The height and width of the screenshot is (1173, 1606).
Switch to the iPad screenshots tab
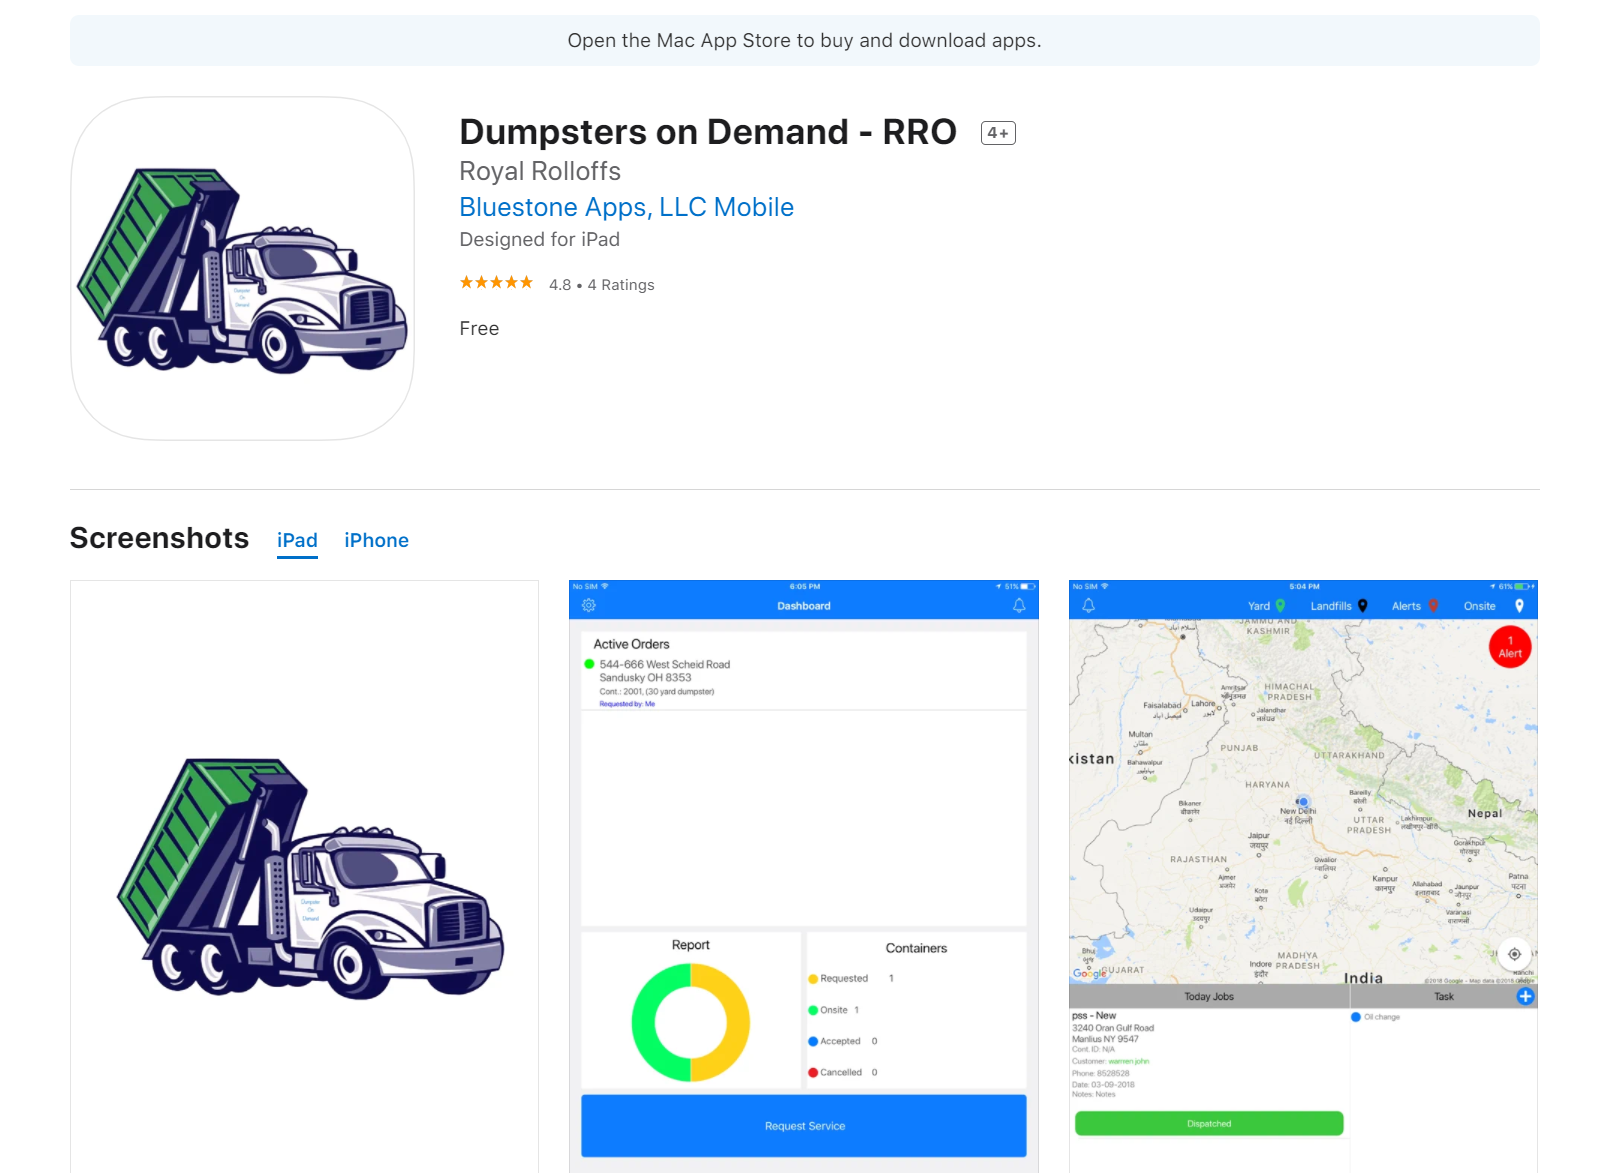(x=297, y=540)
